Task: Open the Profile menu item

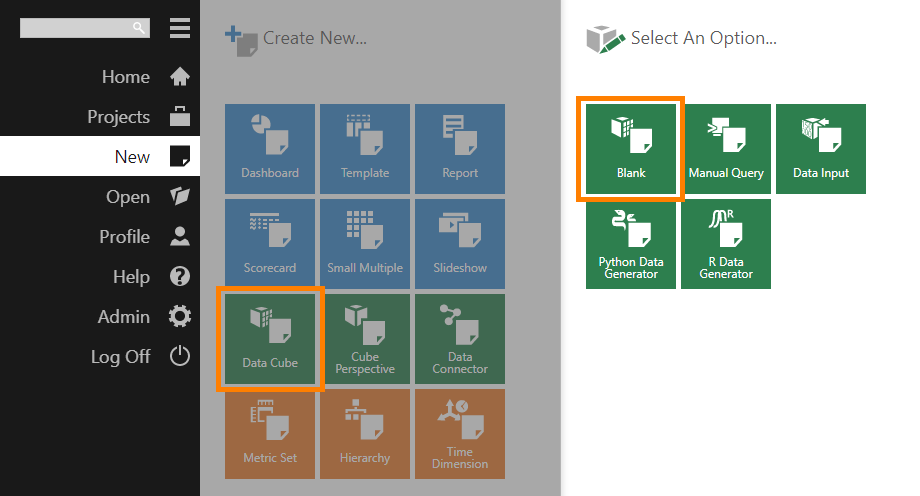Action: (125, 237)
